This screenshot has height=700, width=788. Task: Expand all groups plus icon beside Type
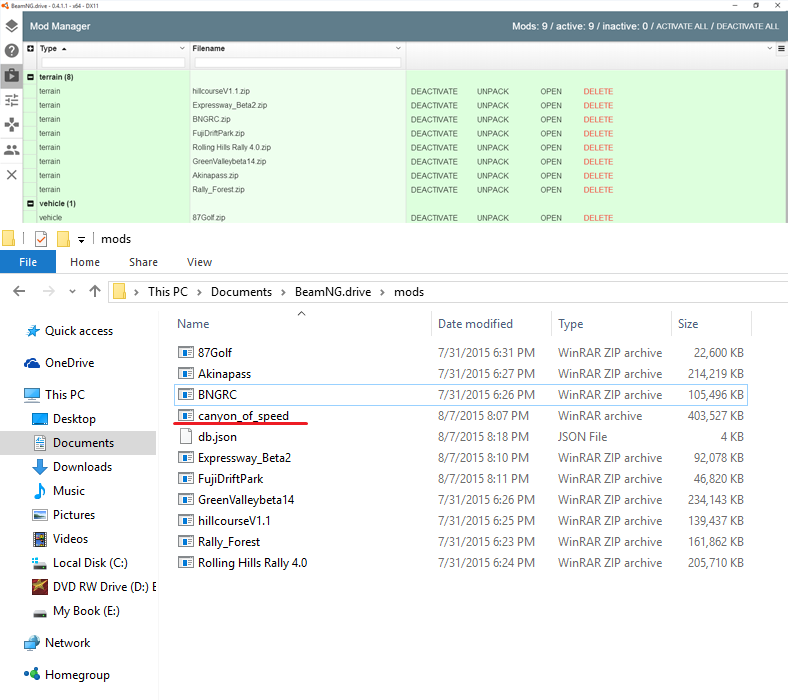31,48
